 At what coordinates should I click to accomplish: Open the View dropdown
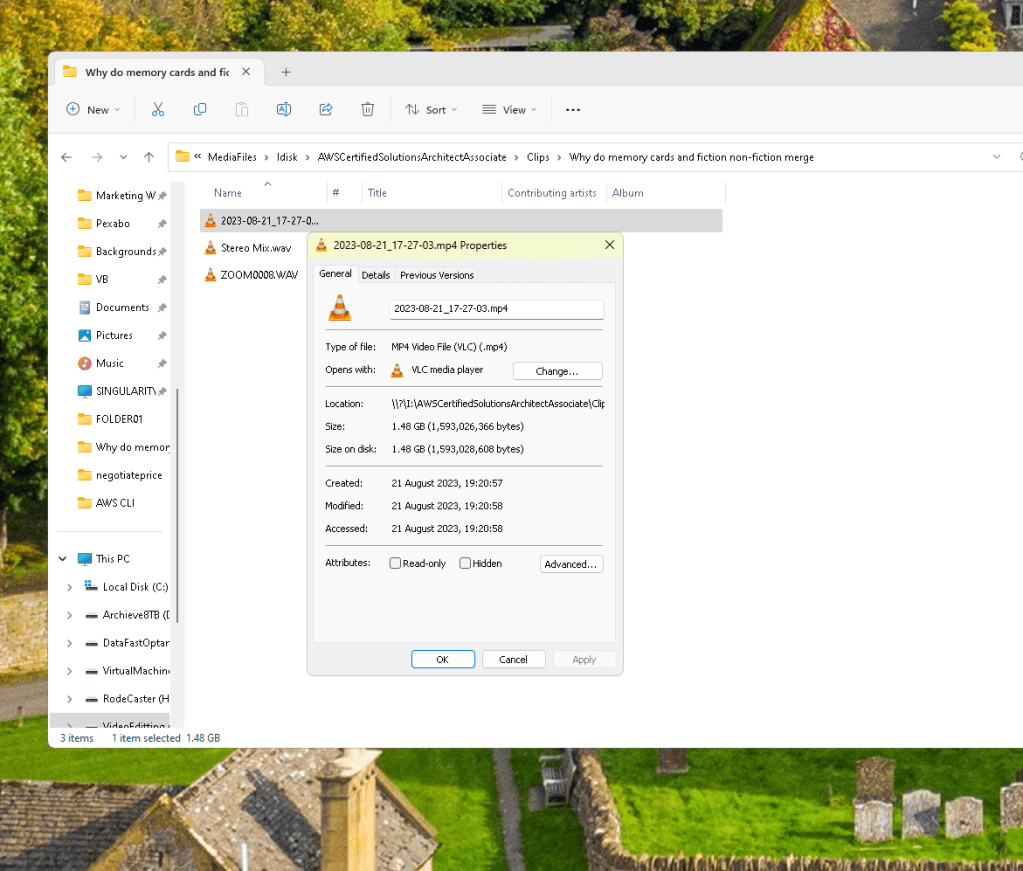click(x=509, y=110)
